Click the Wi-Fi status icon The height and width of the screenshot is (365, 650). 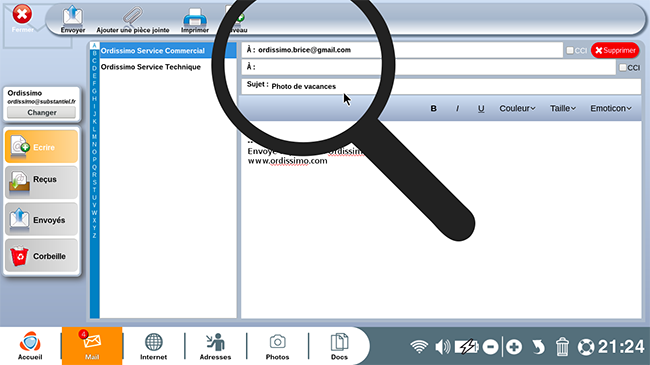[x=419, y=347]
